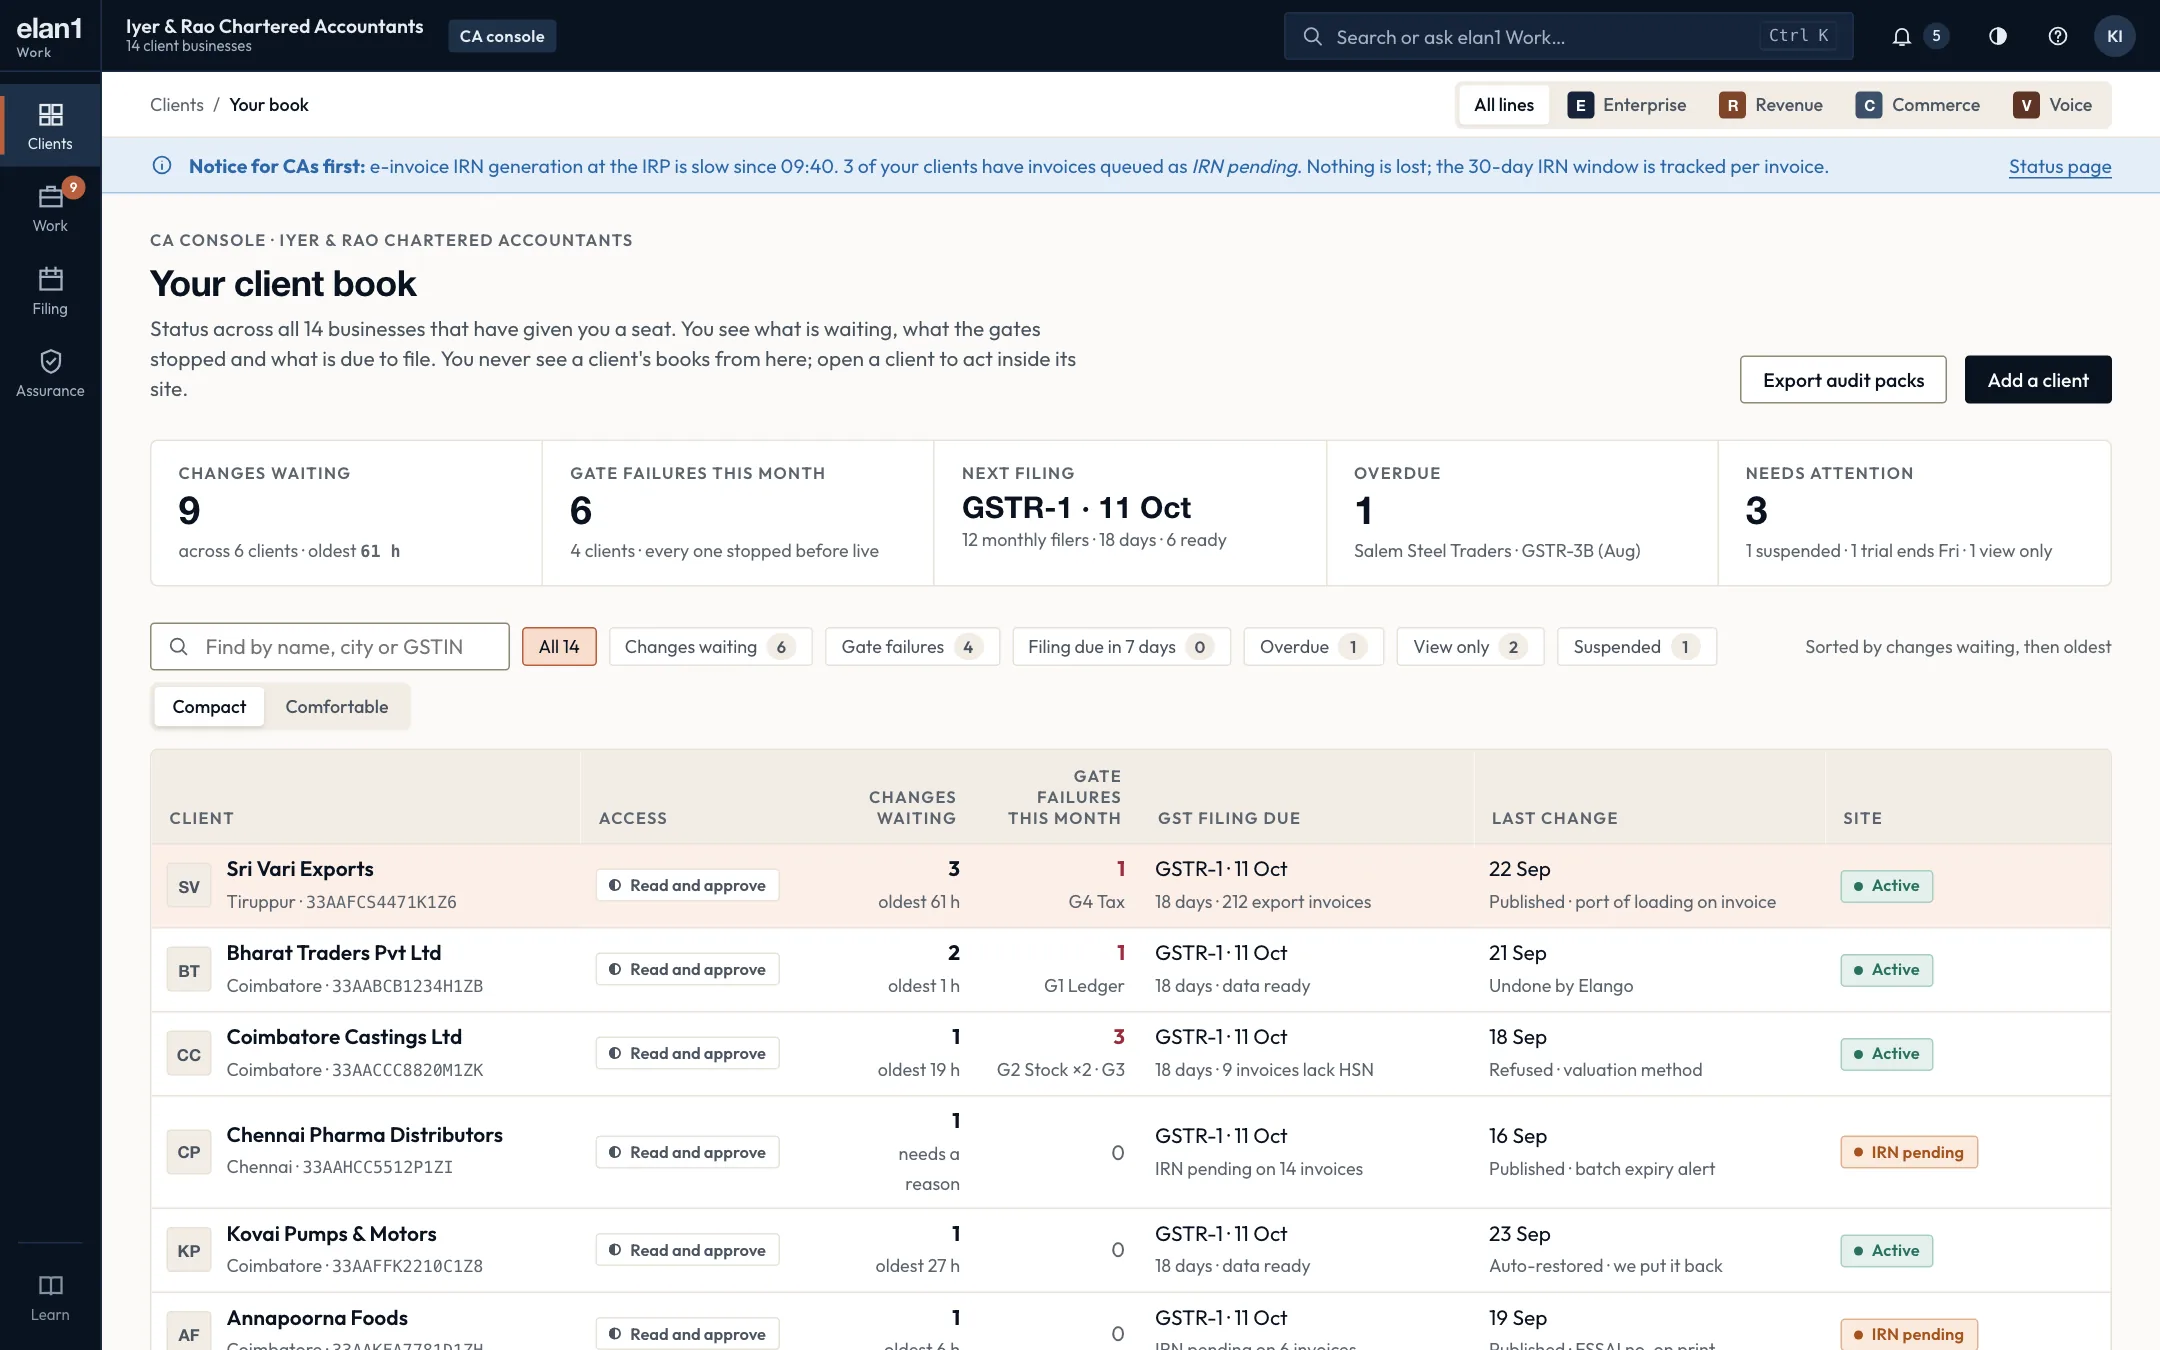Select the Voice line tab
The width and height of the screenshot is (2160, 1350).
2052,105
